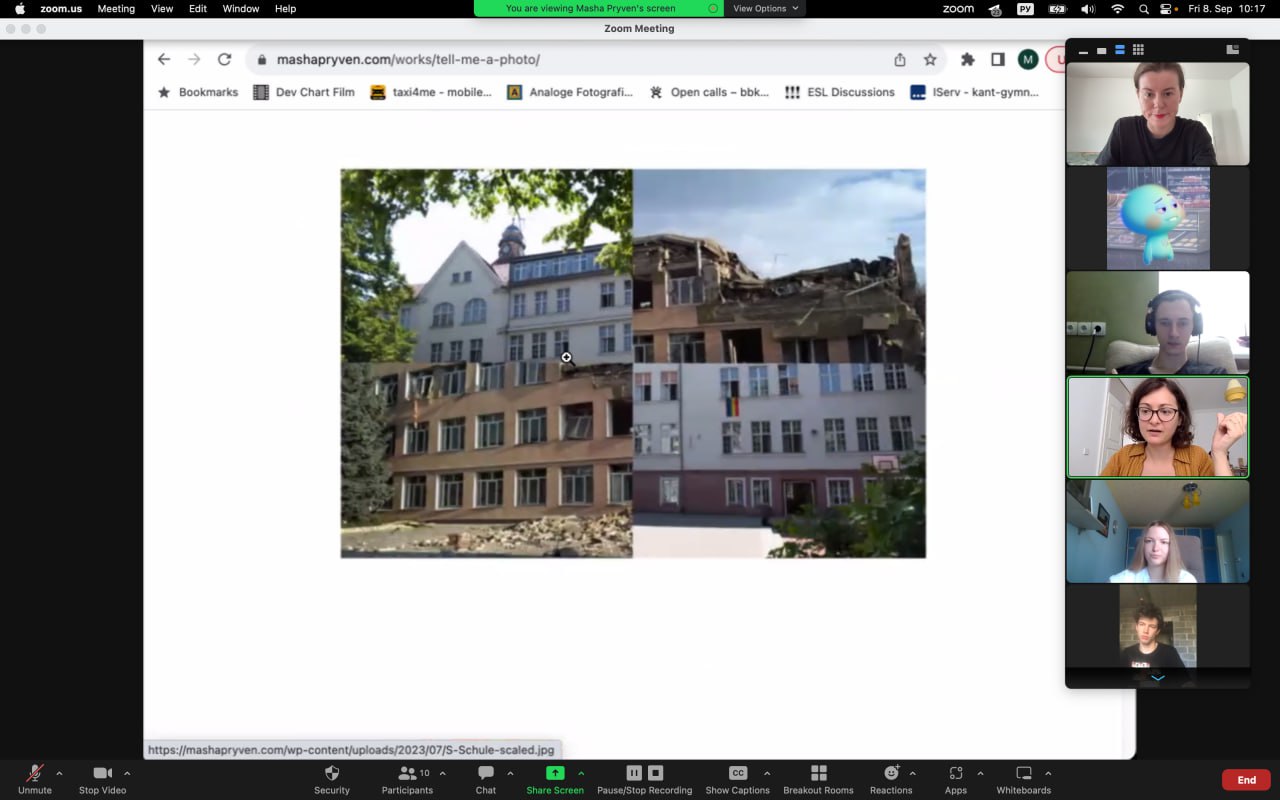Click the green Share Screen icon

pyautogui.click(x=555, y=773)
